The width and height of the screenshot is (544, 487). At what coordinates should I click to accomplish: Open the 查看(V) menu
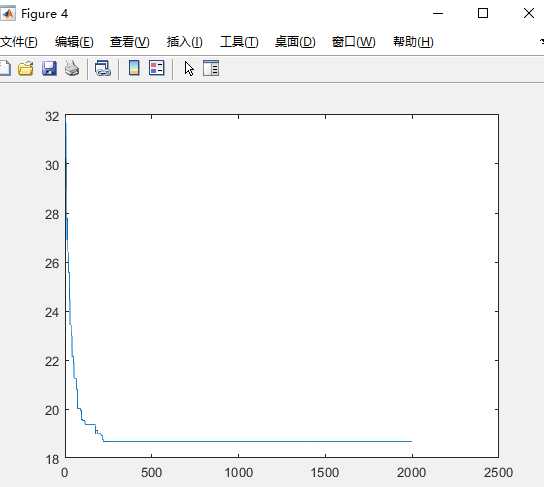tap(130, 42)
